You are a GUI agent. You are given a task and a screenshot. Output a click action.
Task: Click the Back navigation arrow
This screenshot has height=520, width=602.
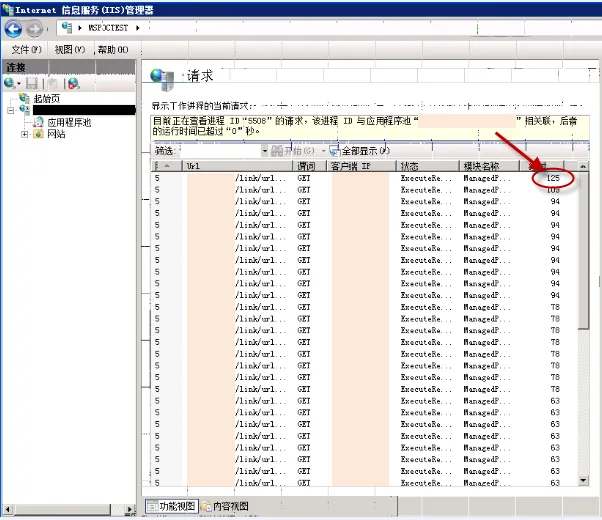coord(13,29)
